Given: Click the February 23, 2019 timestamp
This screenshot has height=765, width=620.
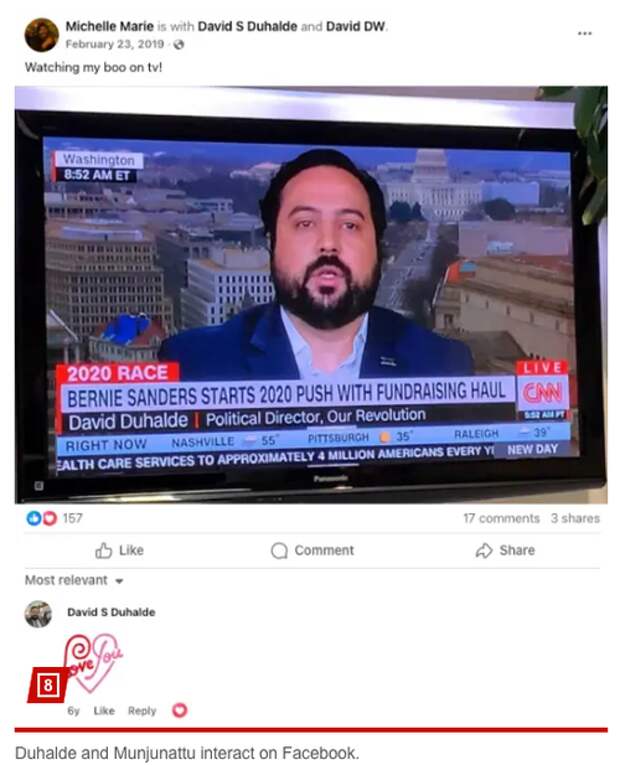Looking at the screenshot, I should tap(115, 44).
